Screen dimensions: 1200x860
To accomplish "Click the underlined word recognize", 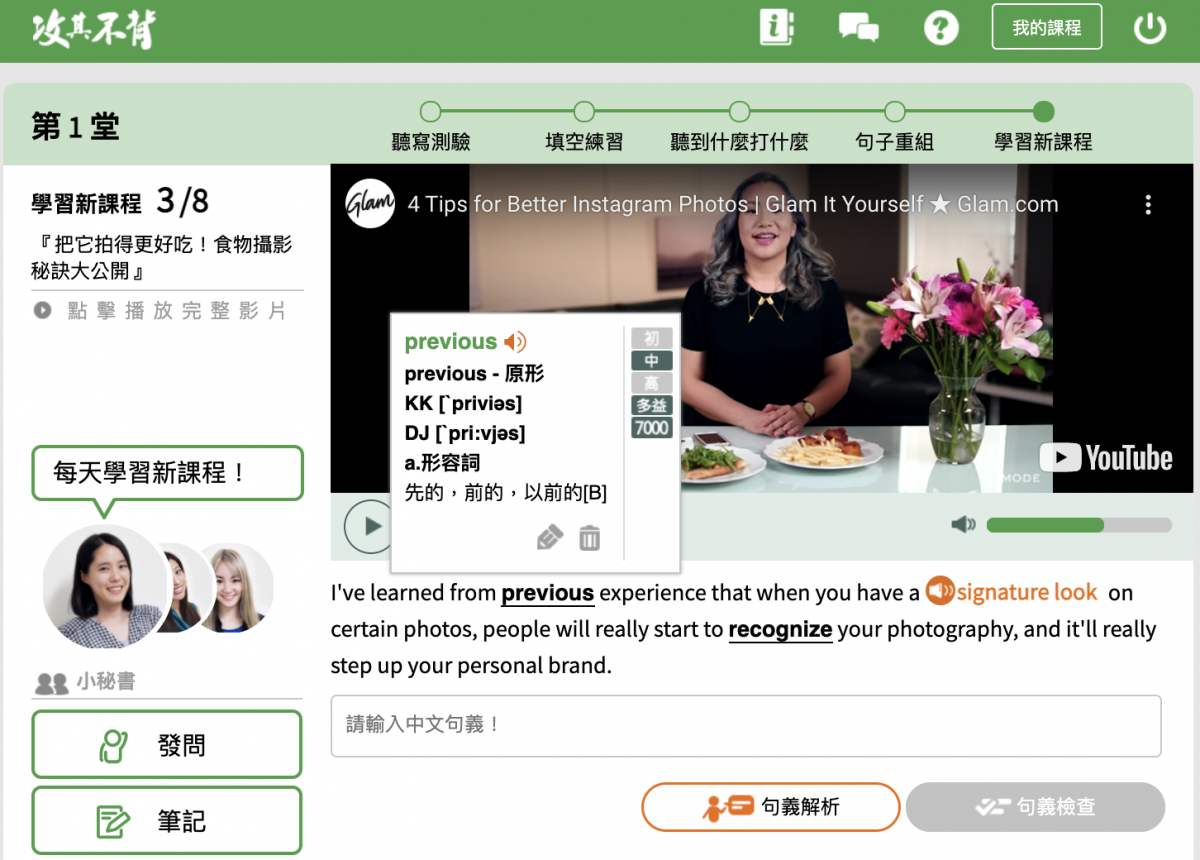I will tap(780, 630).
